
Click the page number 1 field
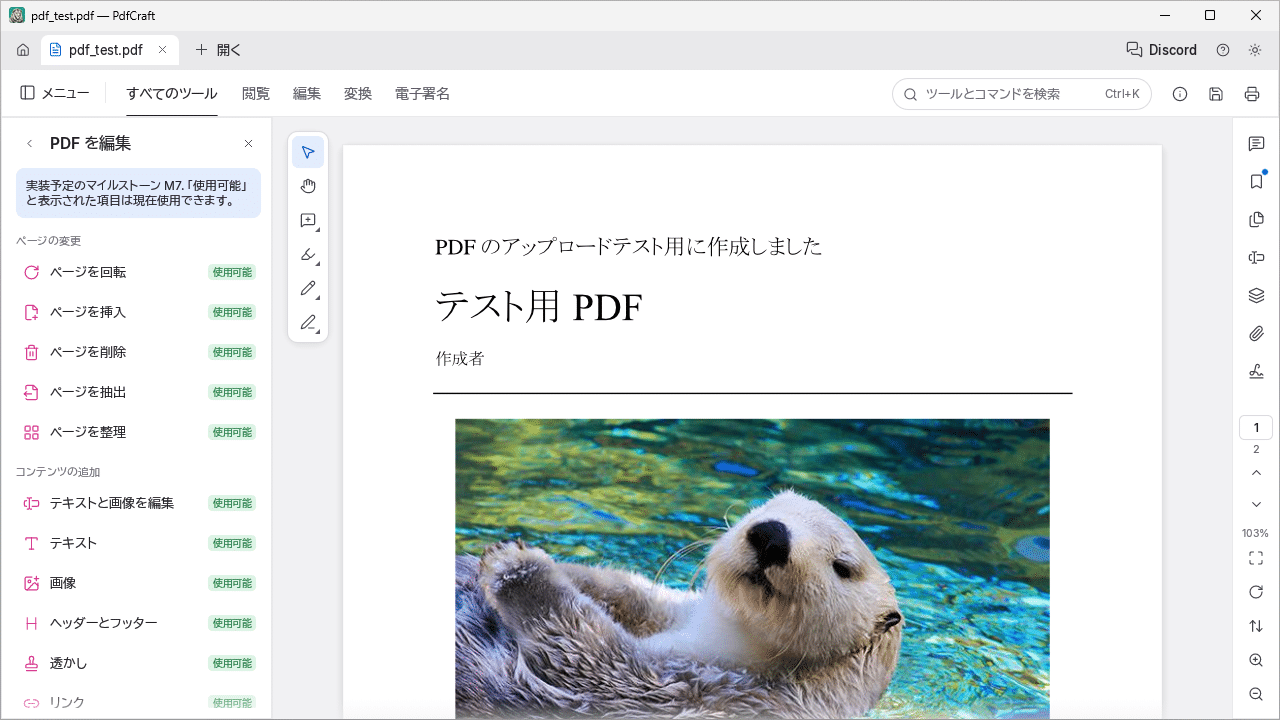[x=1256, y=428]
